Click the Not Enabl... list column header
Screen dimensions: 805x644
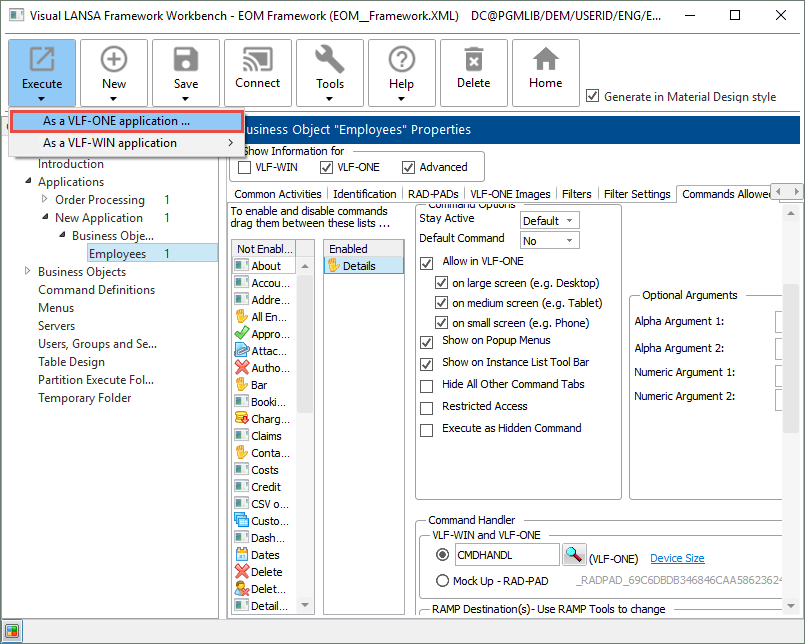[x=264, y=249]
